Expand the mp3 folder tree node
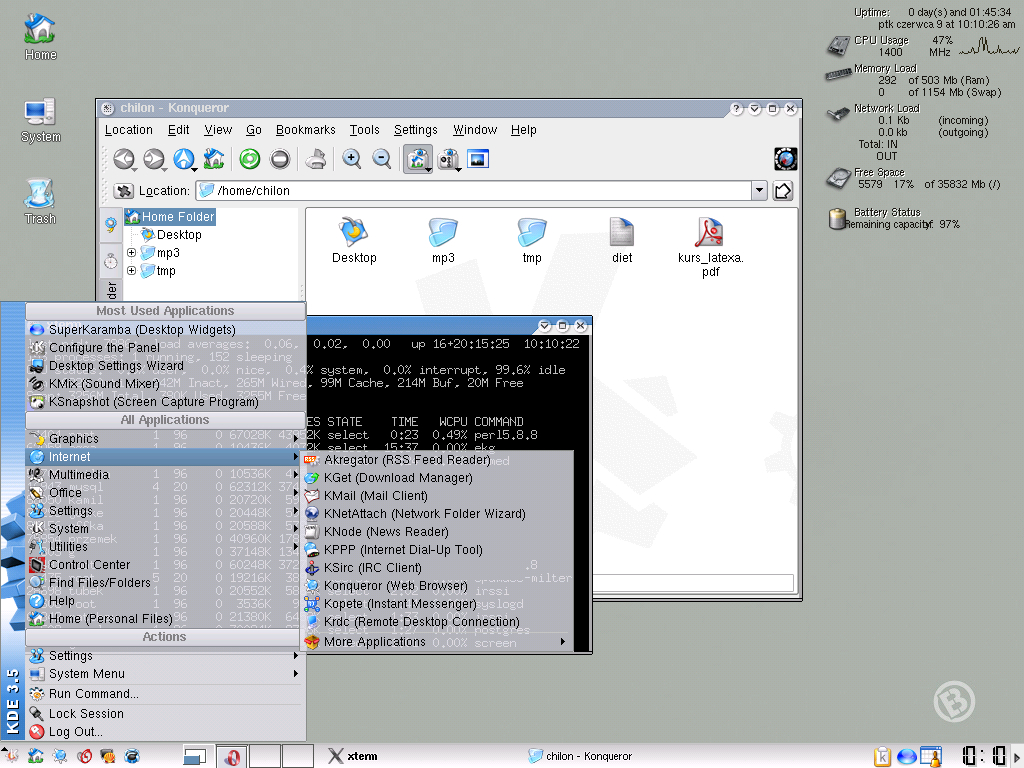The width and height of the screenshot is (1024, 768). coord(132,253)
